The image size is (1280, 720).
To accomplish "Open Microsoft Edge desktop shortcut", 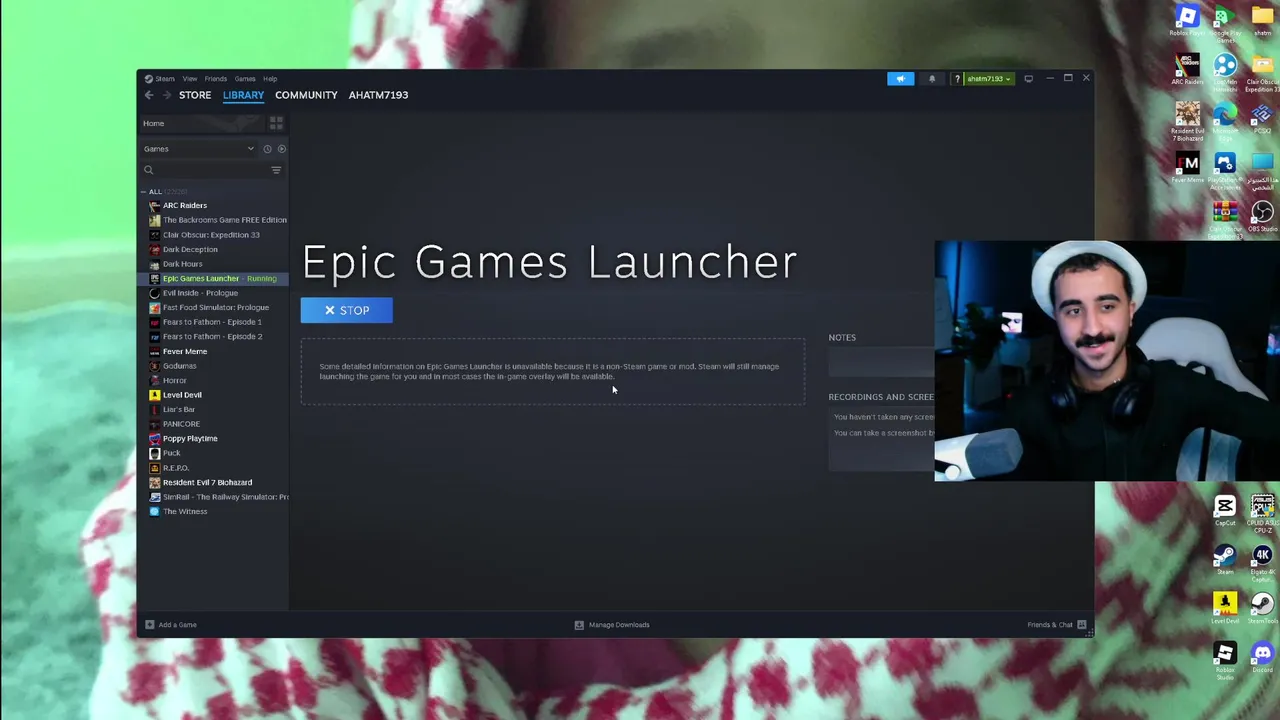I will 1225,118.
